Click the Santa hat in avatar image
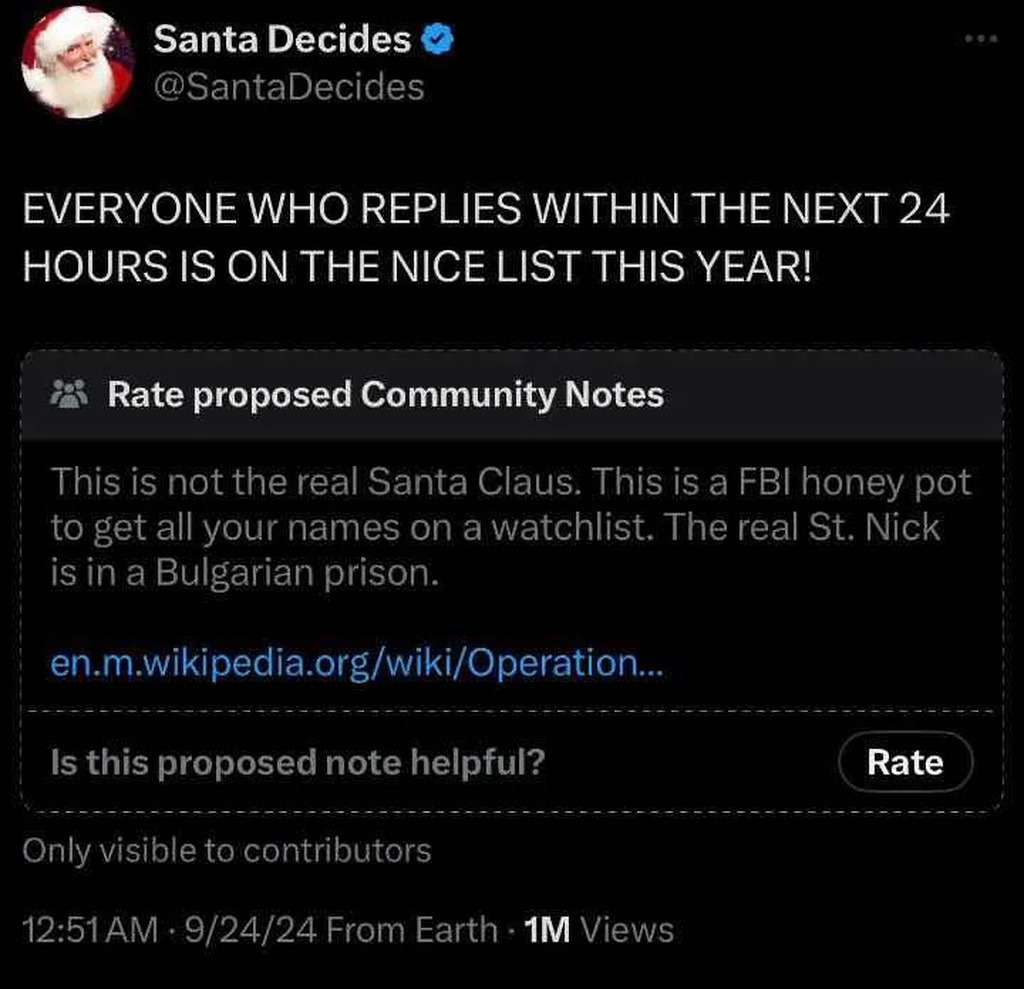 [x=75, y=31]
